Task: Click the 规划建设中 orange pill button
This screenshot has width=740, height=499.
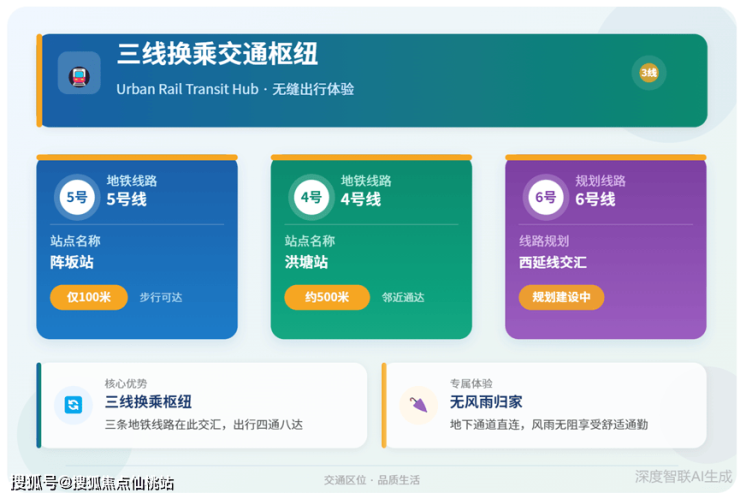Action: (561, 297)
